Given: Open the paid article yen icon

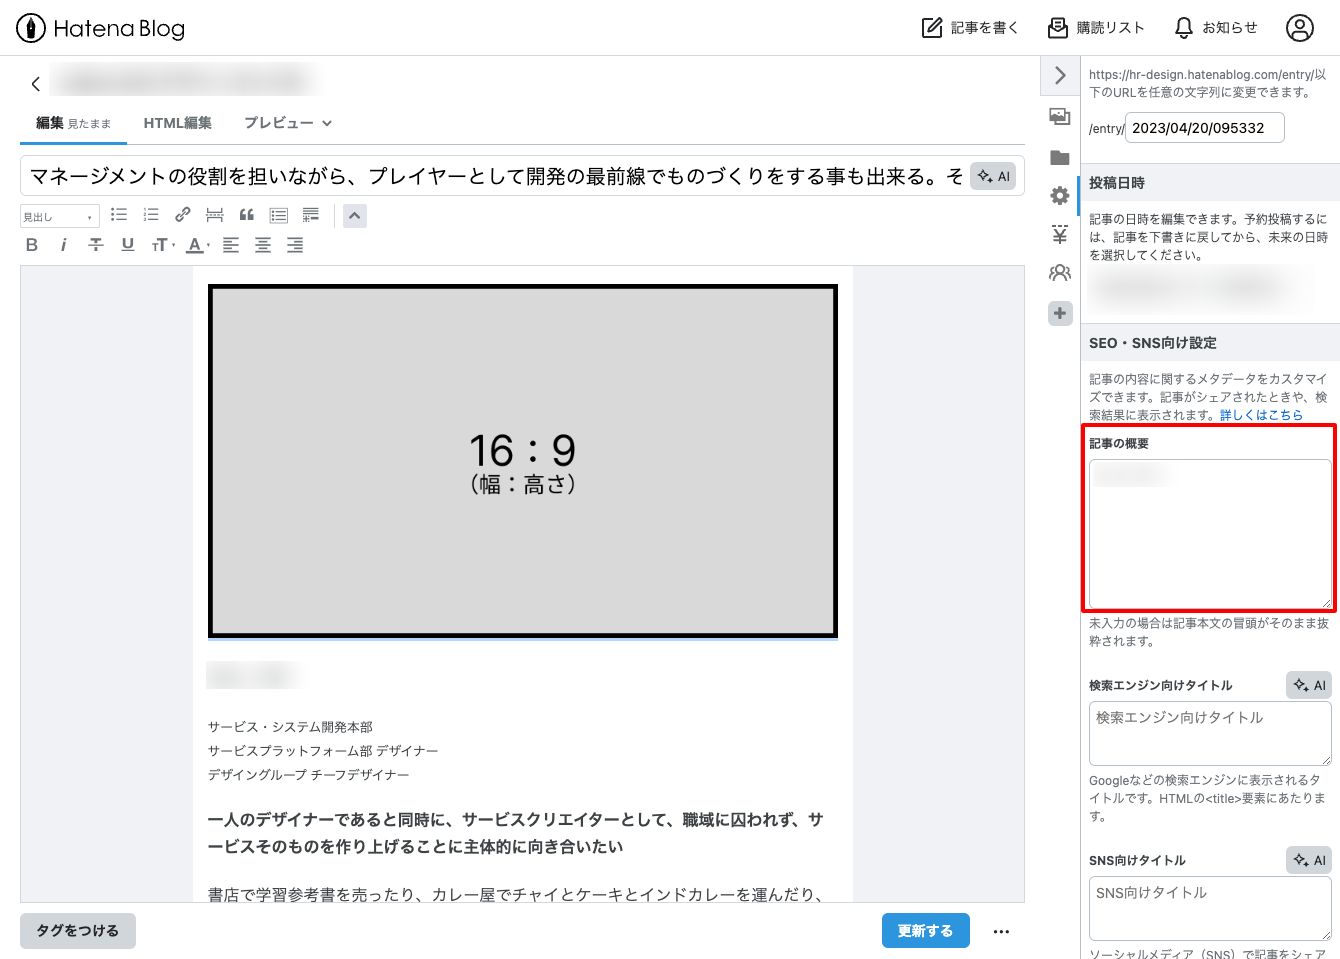Looking at the screenshot, I should pos(1059,235).
